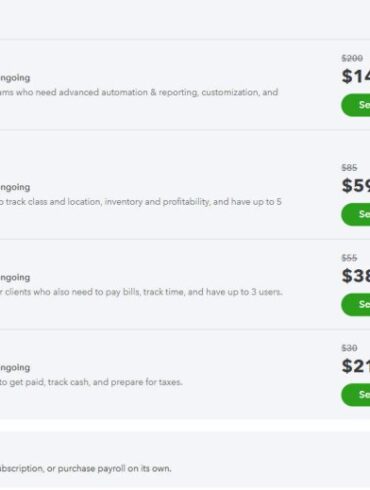Click the ongoing label above the inventory and profitability text
This screenshot has height=490, width=370.
click(15, 187)
